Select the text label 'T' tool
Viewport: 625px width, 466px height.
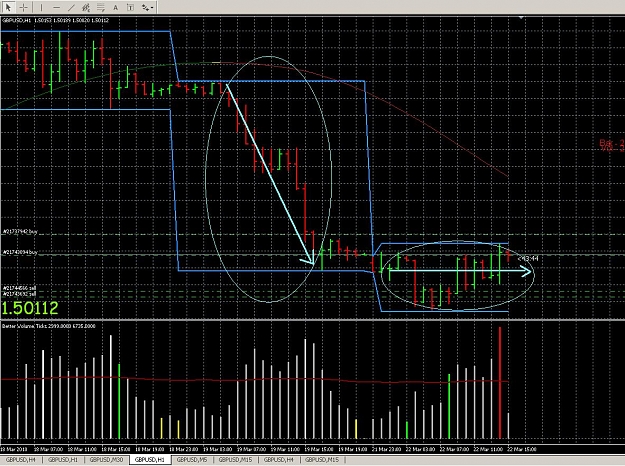click(x=130, y=7)
